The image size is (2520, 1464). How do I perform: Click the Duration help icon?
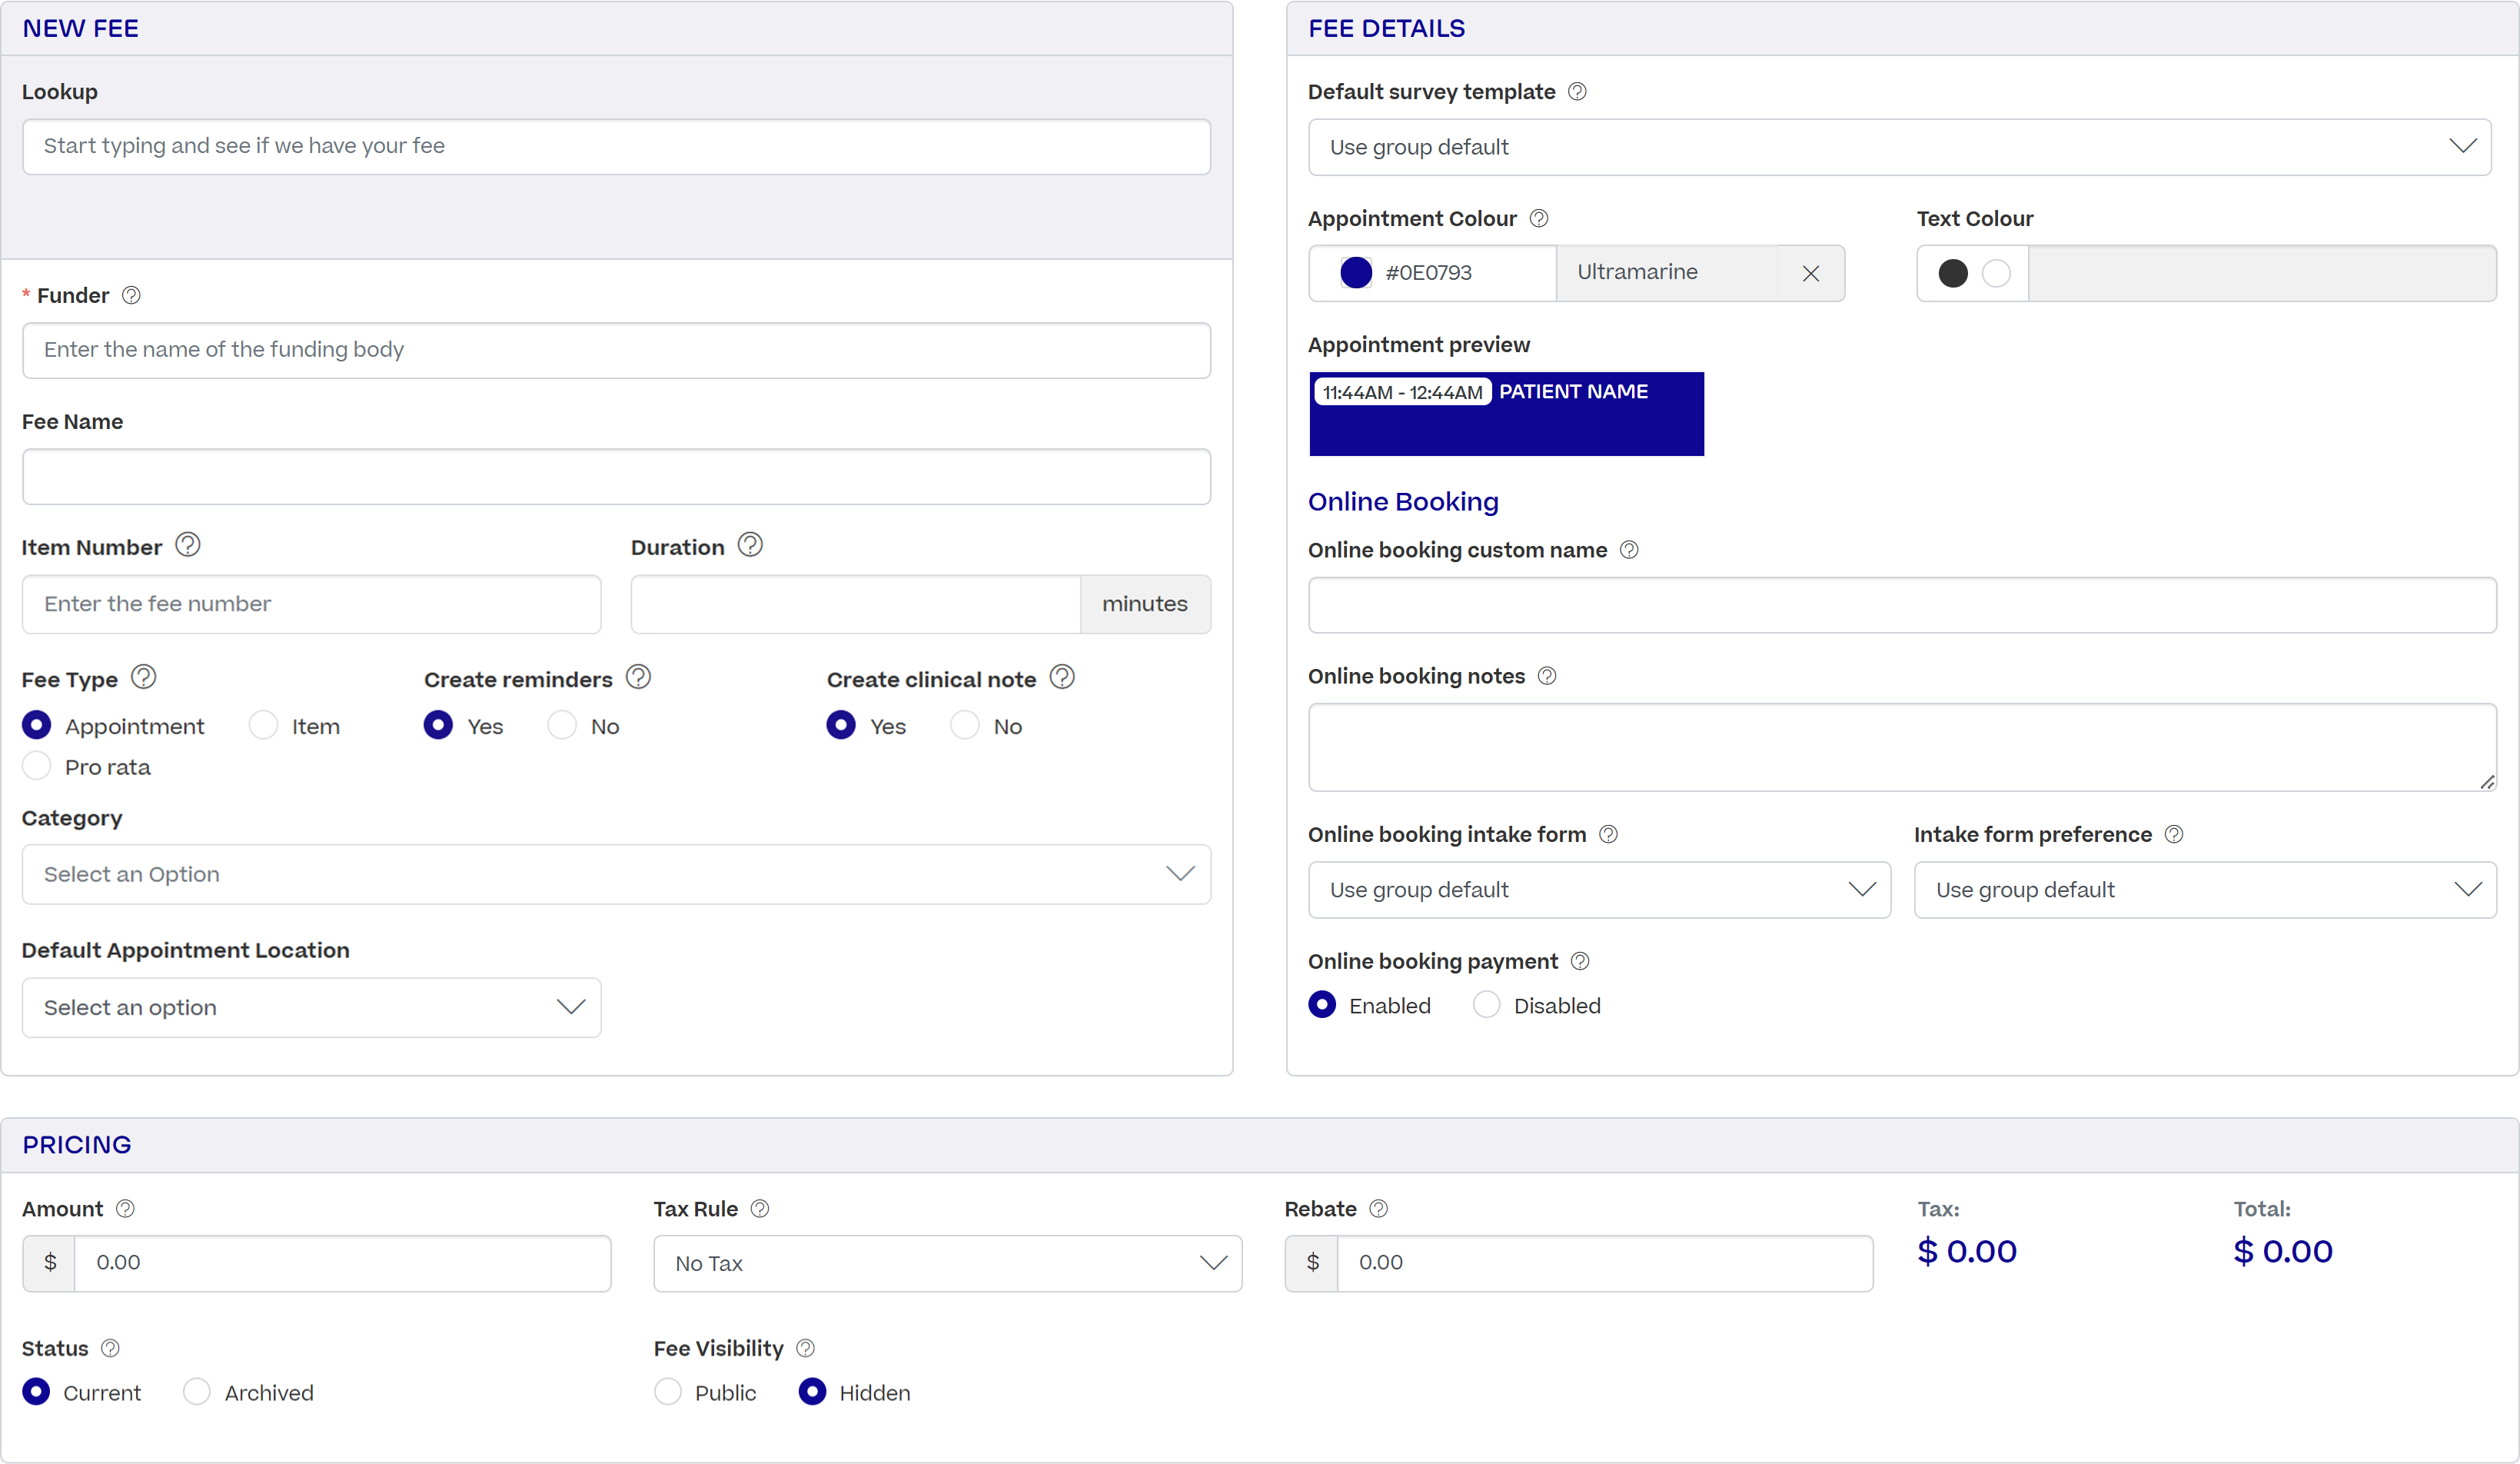coord(750,545)
